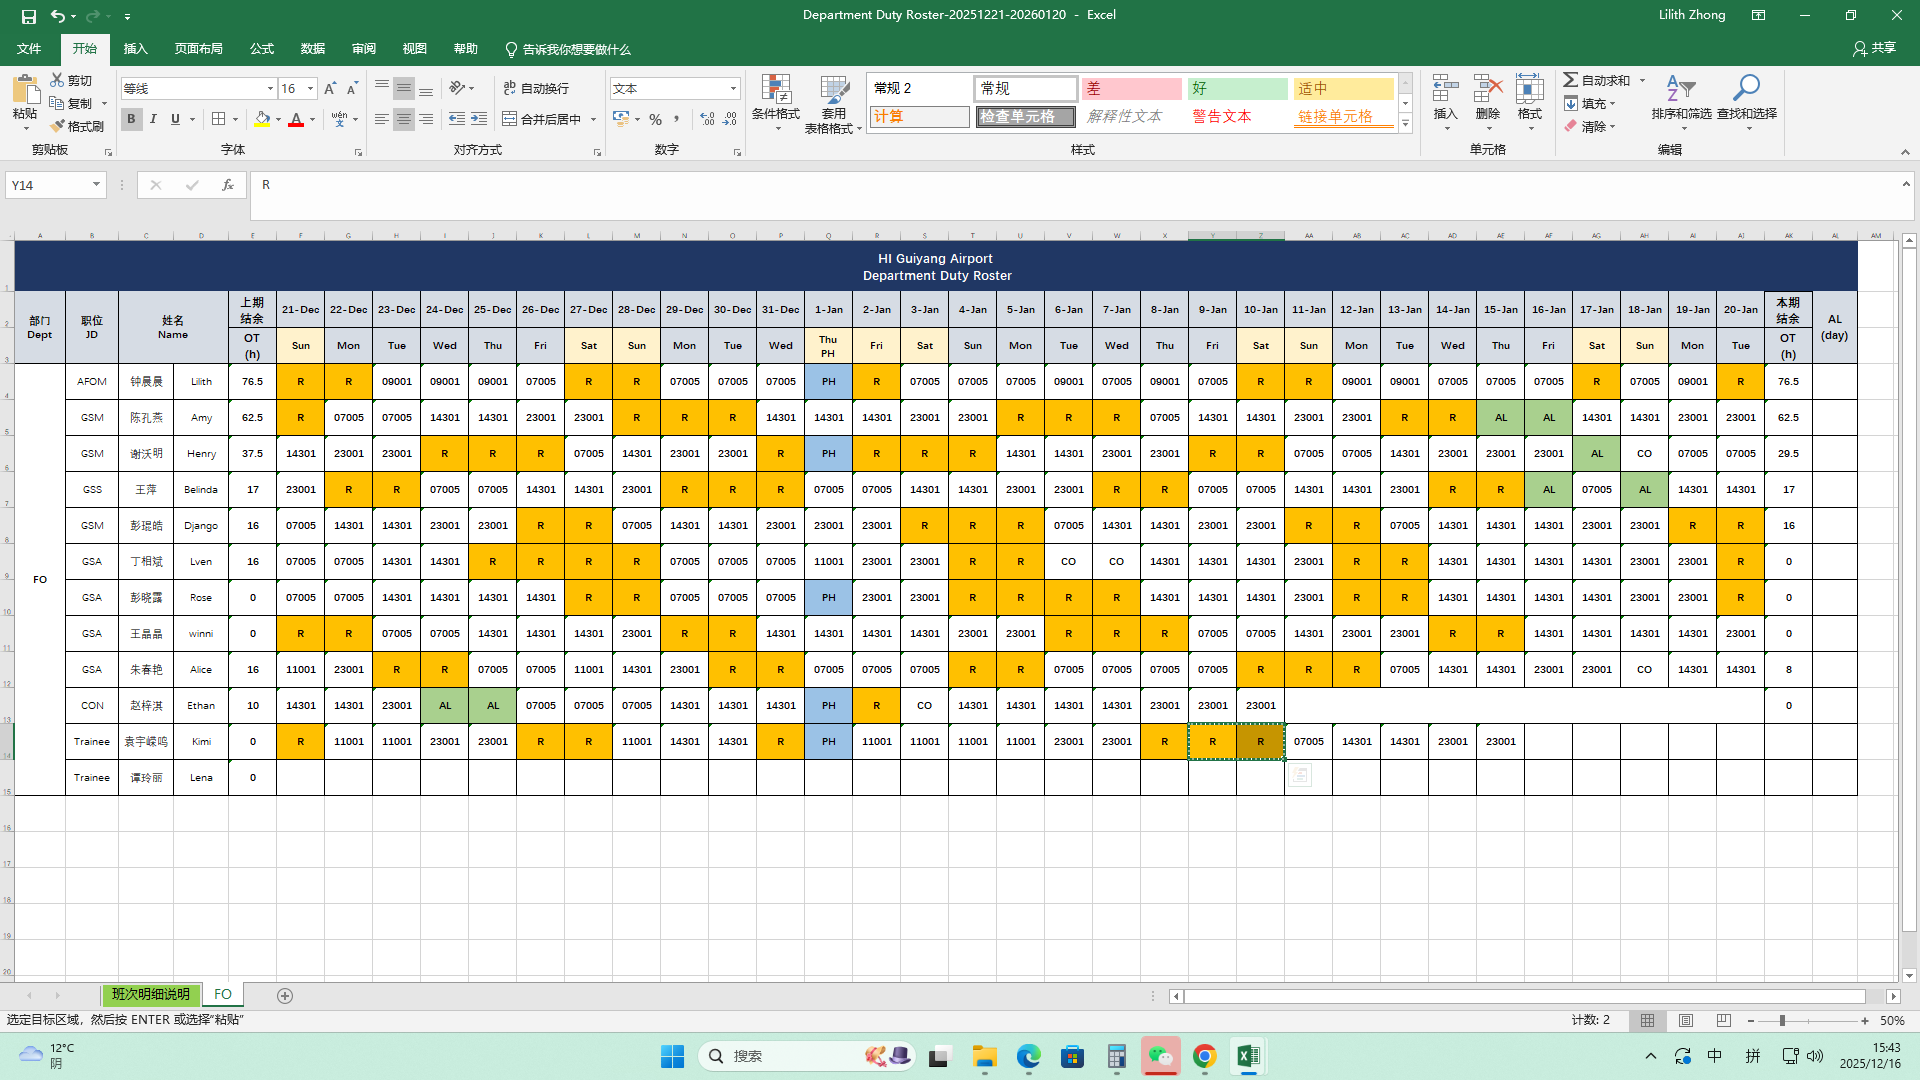Click the Format Painter brush icon

[x=59, y=126]
